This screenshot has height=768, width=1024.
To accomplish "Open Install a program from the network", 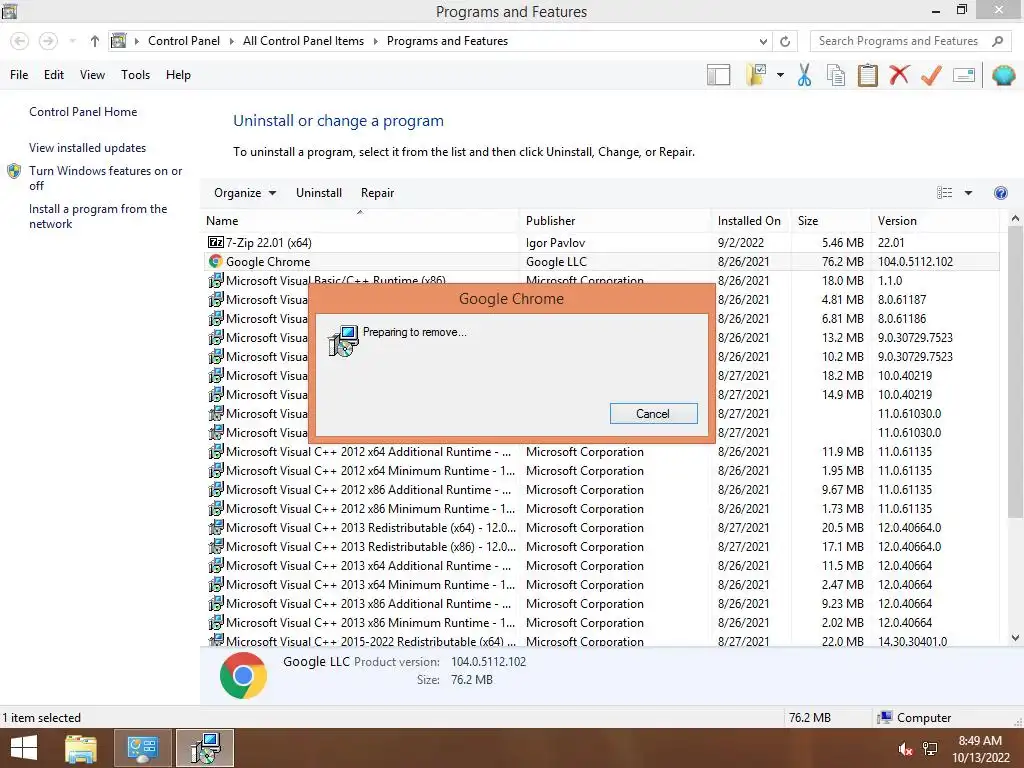I will tap(98, 216).
